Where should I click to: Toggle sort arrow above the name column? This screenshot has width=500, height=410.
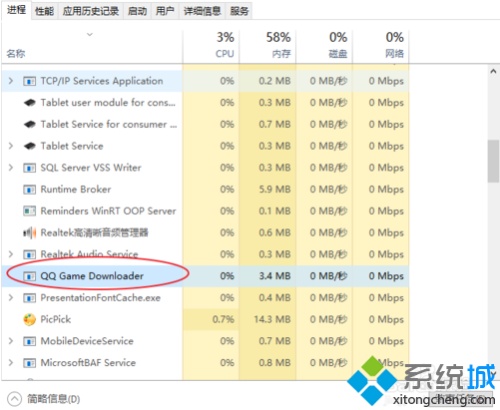click(89, 34)
